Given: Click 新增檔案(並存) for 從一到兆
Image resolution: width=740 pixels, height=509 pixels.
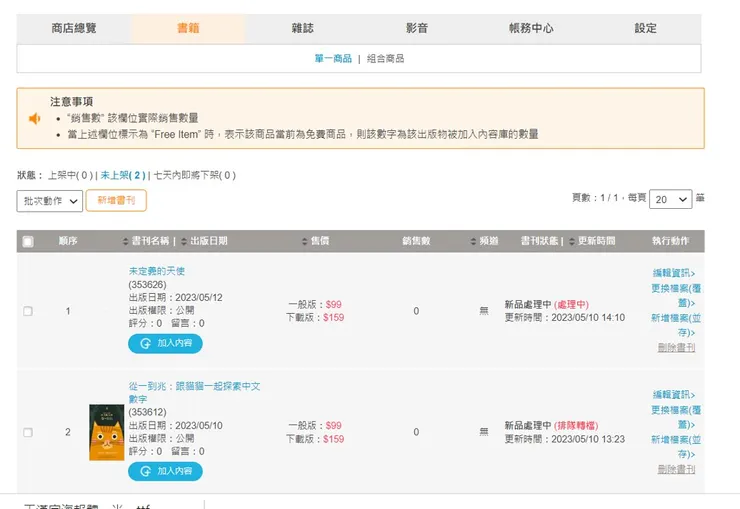Looking at the screenshot, I should 676,447.
